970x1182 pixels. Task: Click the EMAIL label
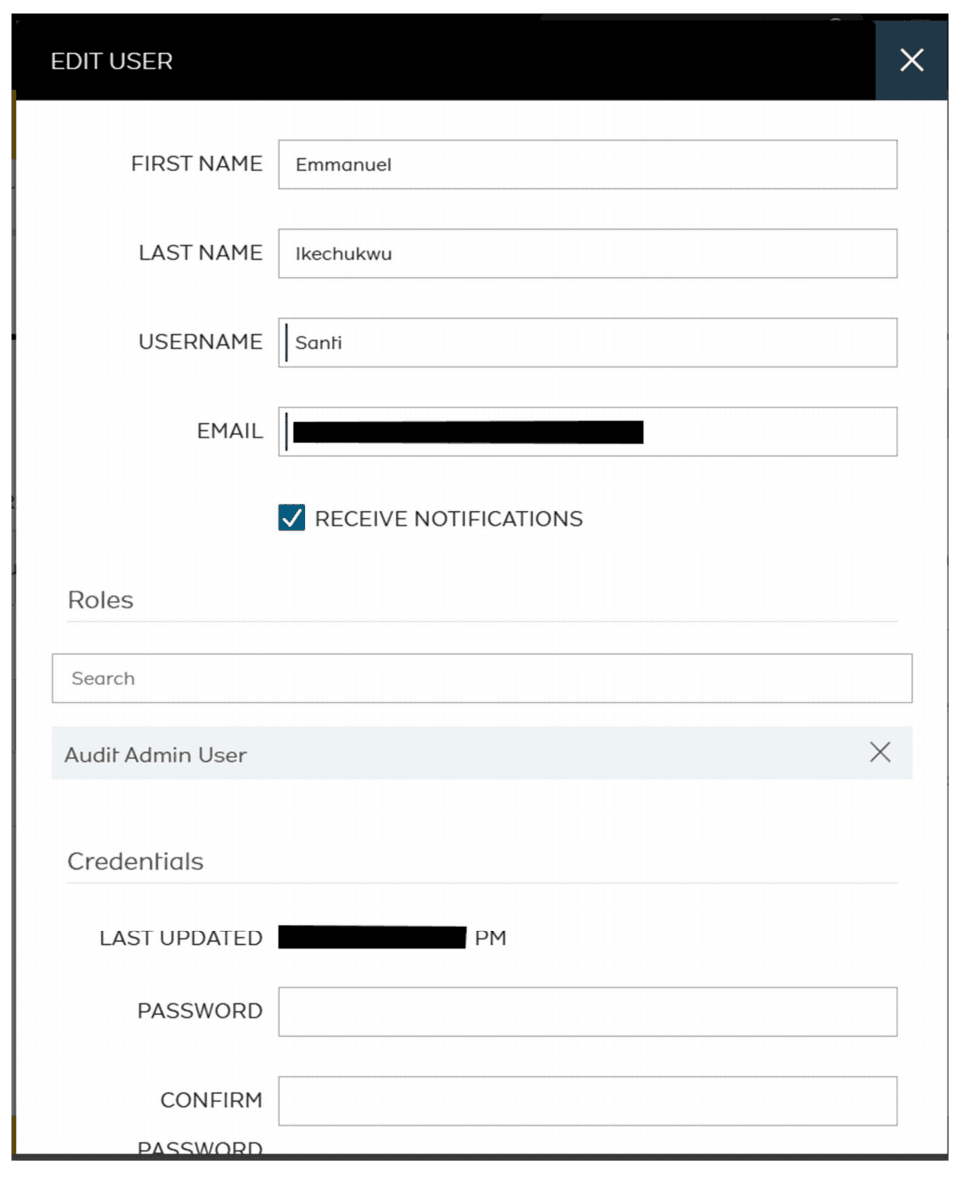(230, 431)
